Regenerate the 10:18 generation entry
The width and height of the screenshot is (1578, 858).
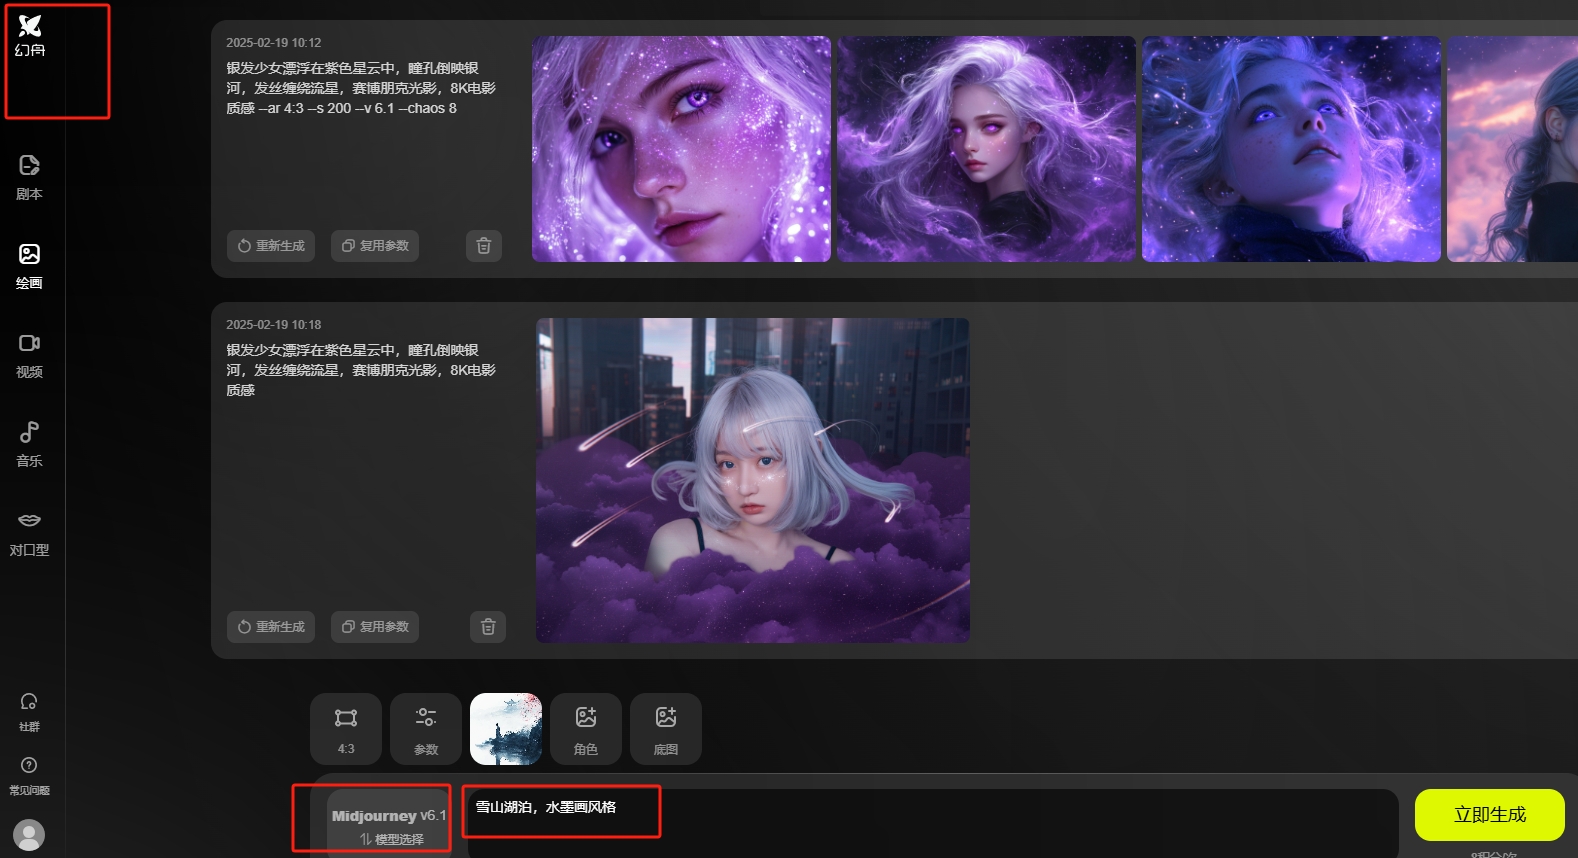point(271,627)
